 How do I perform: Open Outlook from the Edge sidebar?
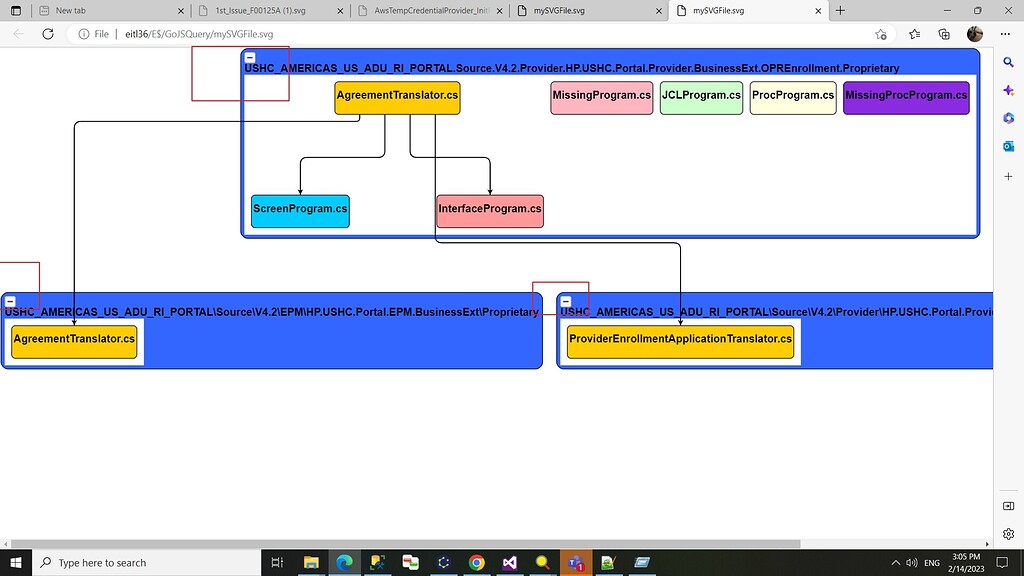(x=1008, y=146)
